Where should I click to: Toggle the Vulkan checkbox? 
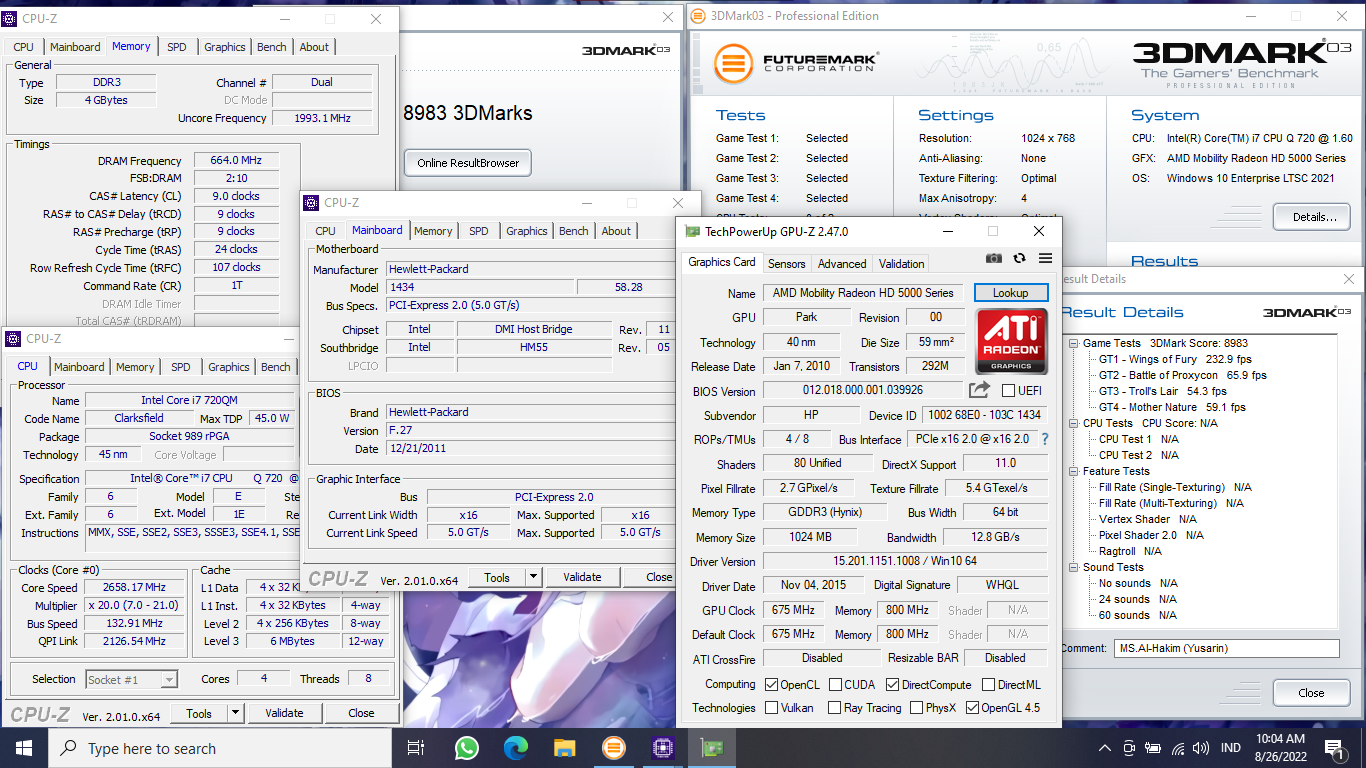[x=771, y=708]
